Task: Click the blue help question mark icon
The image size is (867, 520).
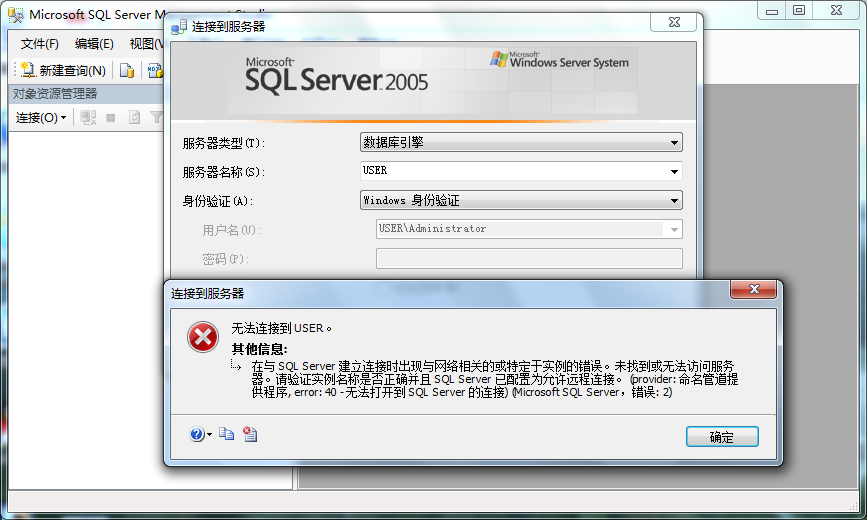Action: click(197, 434)
